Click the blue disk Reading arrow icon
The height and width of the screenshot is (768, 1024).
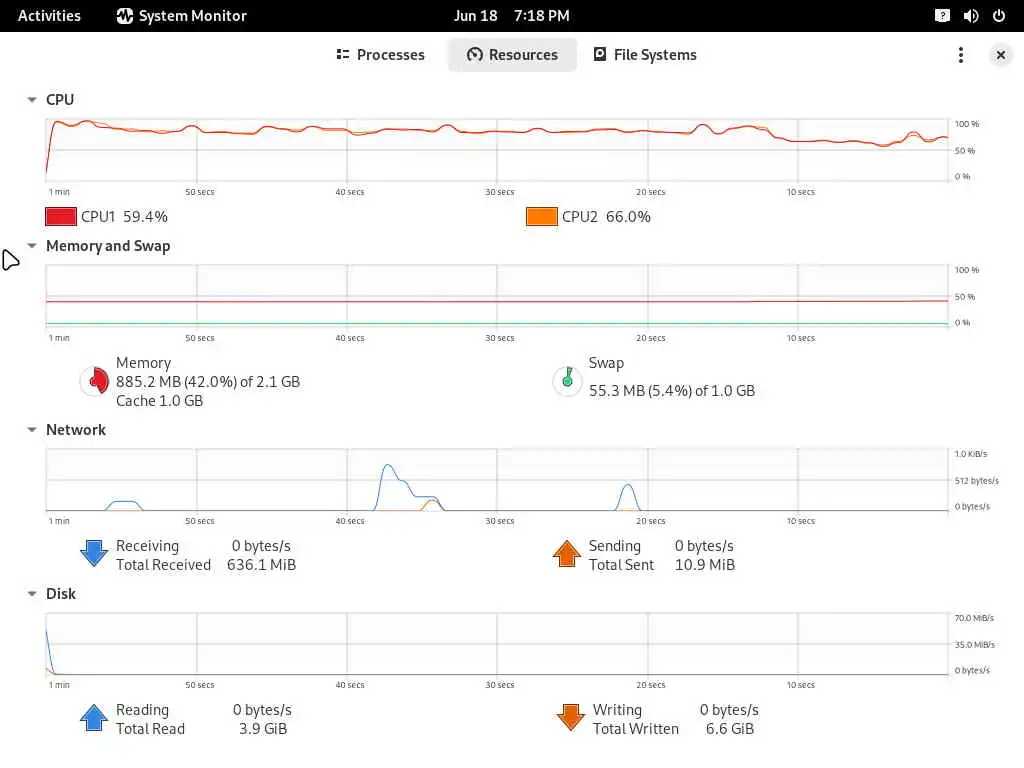94,718
